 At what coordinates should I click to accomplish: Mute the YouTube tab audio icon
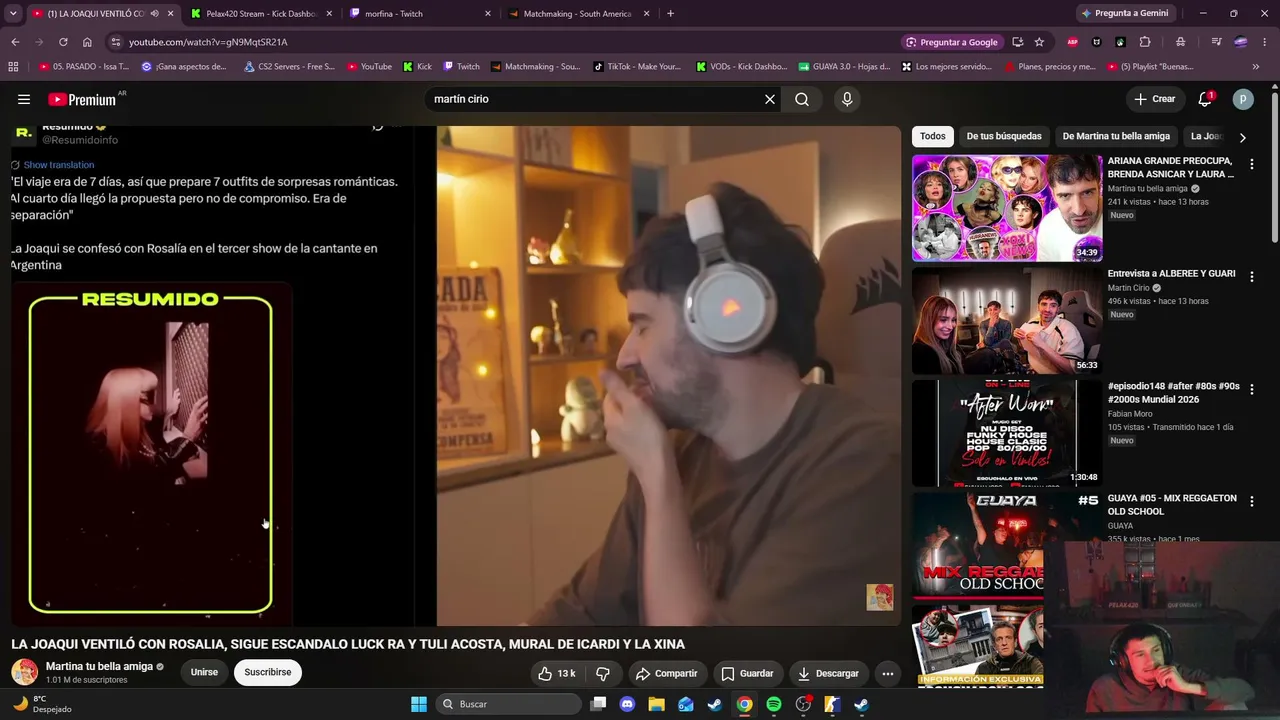coord(154,14)
